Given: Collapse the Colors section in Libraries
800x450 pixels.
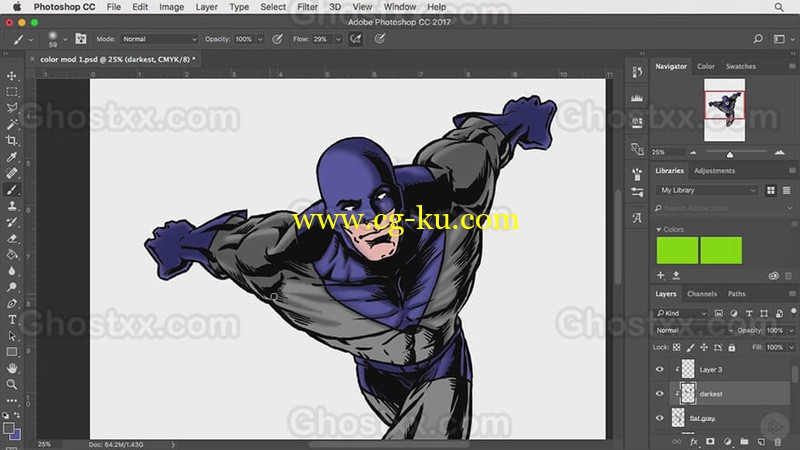Looking at the screenshot, I should (659, 230).
